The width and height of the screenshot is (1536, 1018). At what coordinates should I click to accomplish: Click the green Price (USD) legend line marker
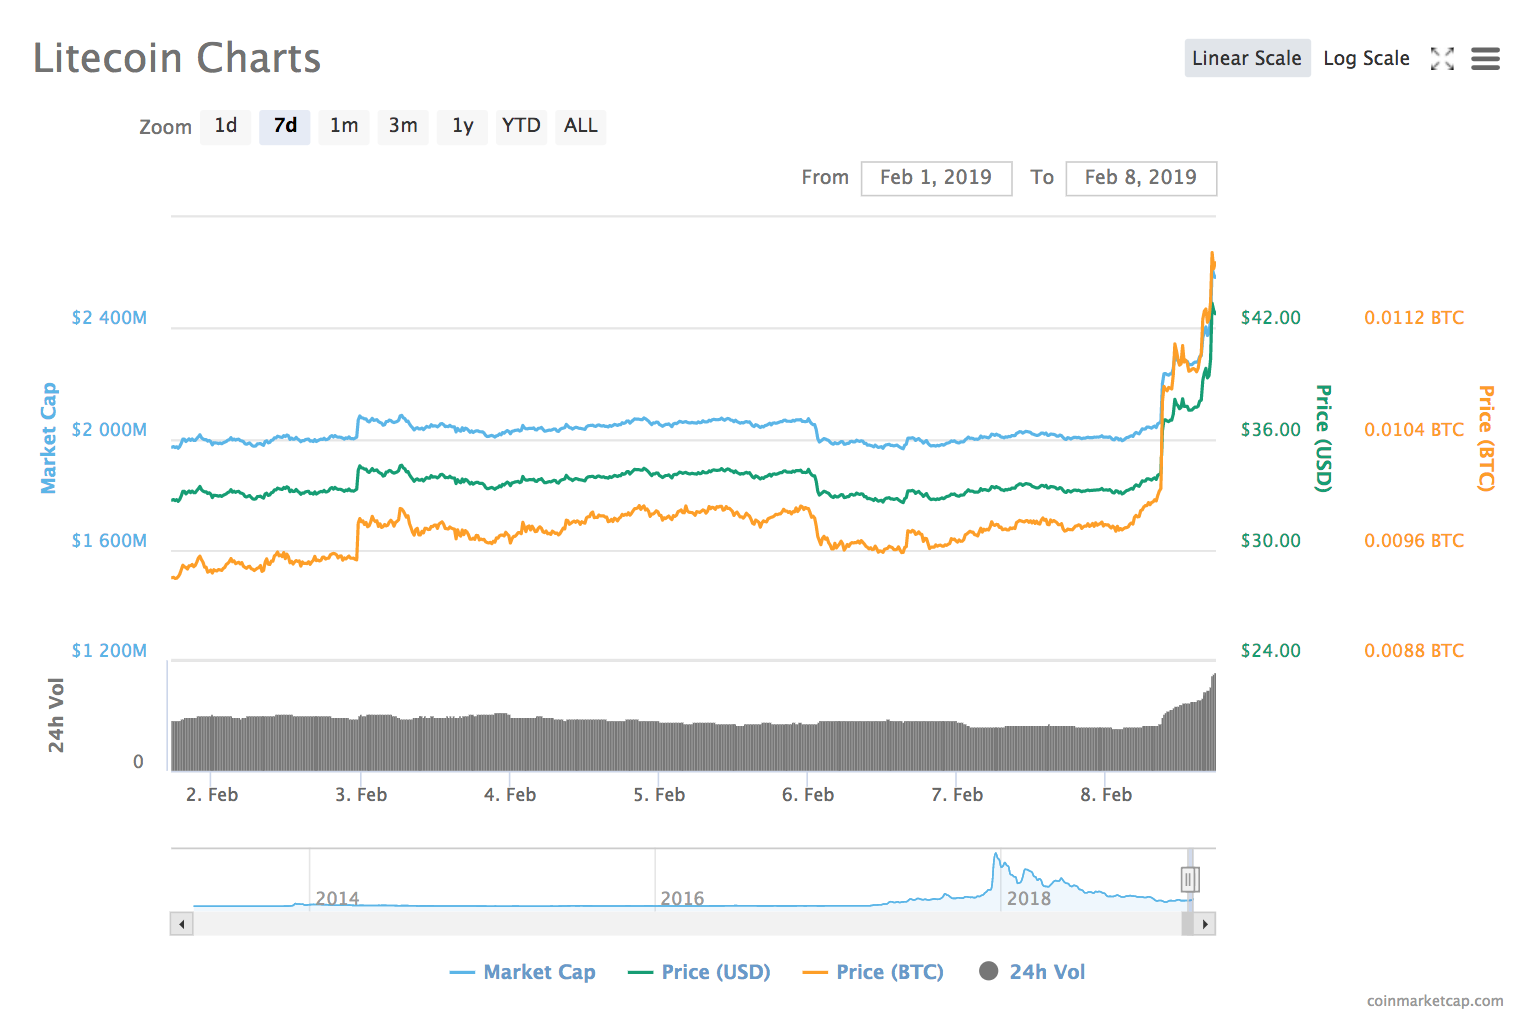[640, 971]
